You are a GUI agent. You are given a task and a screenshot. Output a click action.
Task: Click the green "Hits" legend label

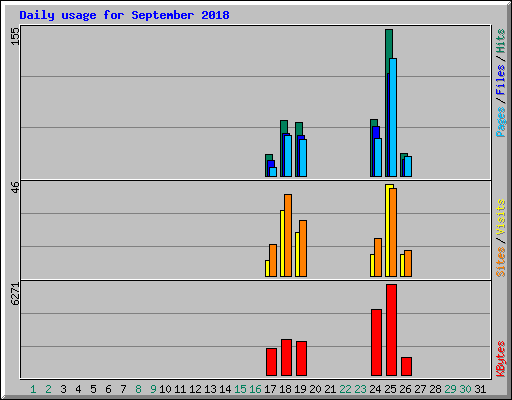coord(501,41)
